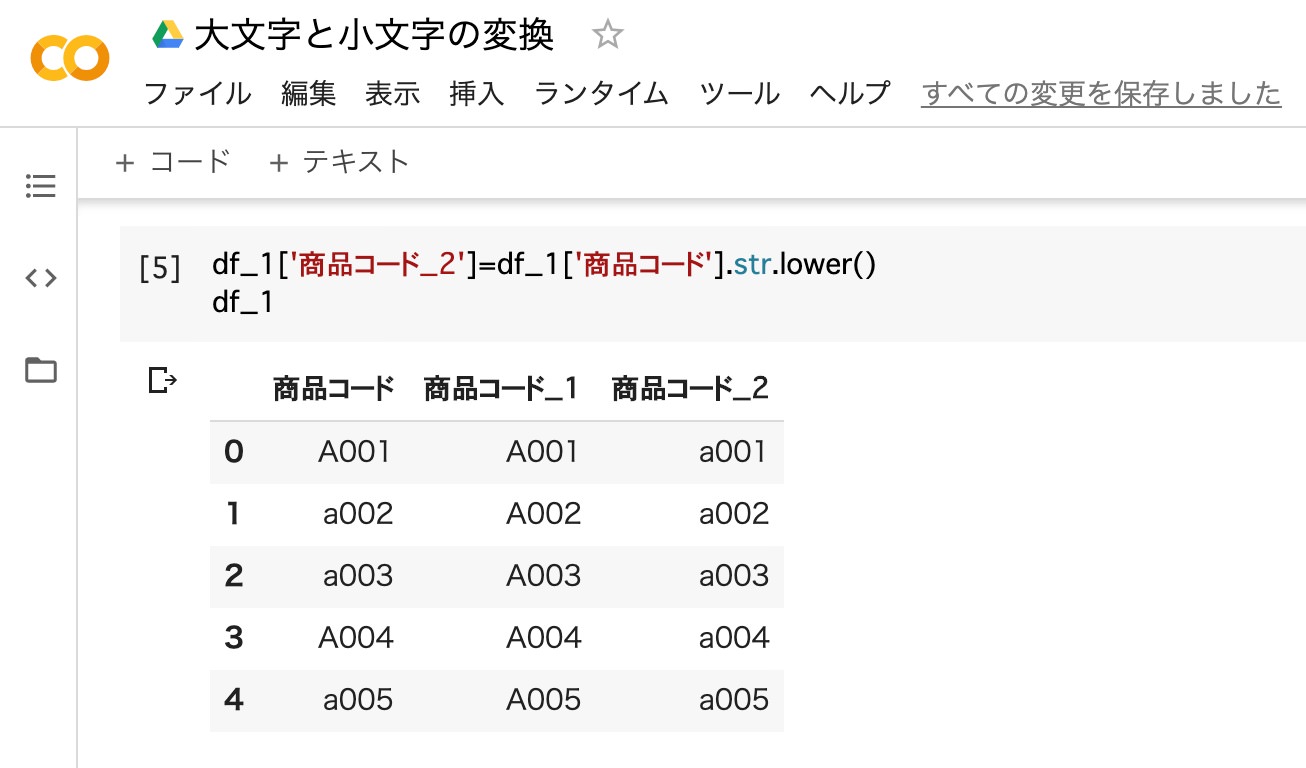Open the ランタイム menu
This screenshot has width=1306, height=768.
pos(601,94)
